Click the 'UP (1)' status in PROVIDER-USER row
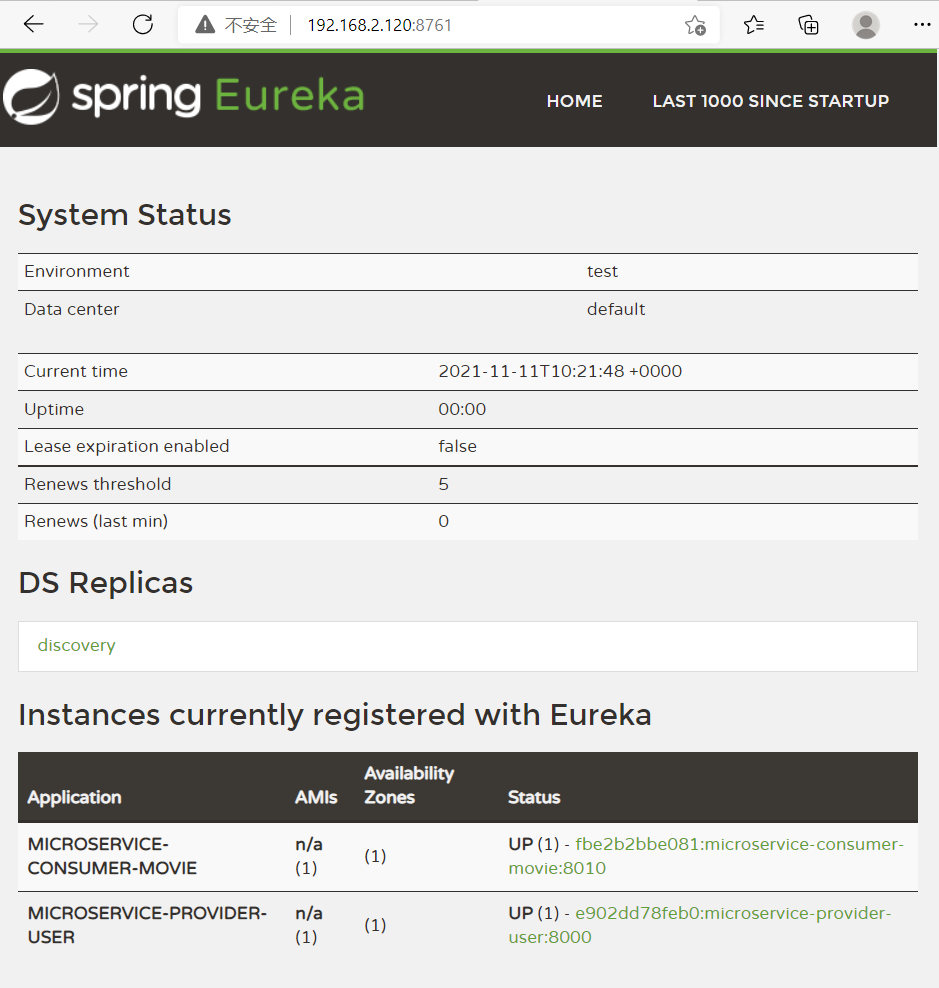The height and width of the screenshot is (988, 939). [x=534, y=914]
